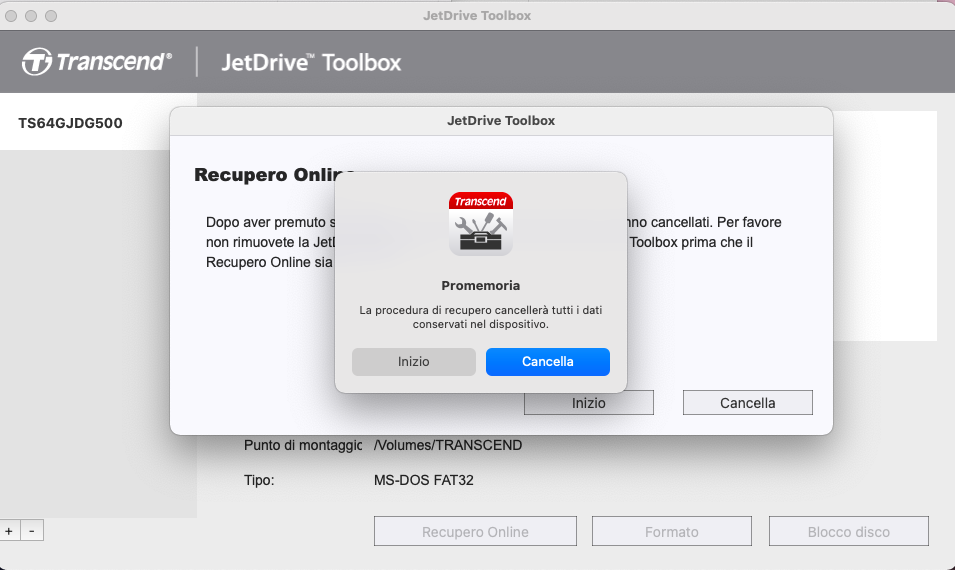The image size is (955, 570).
Task: Click the Tipo: label
Action: click(259, 480)
